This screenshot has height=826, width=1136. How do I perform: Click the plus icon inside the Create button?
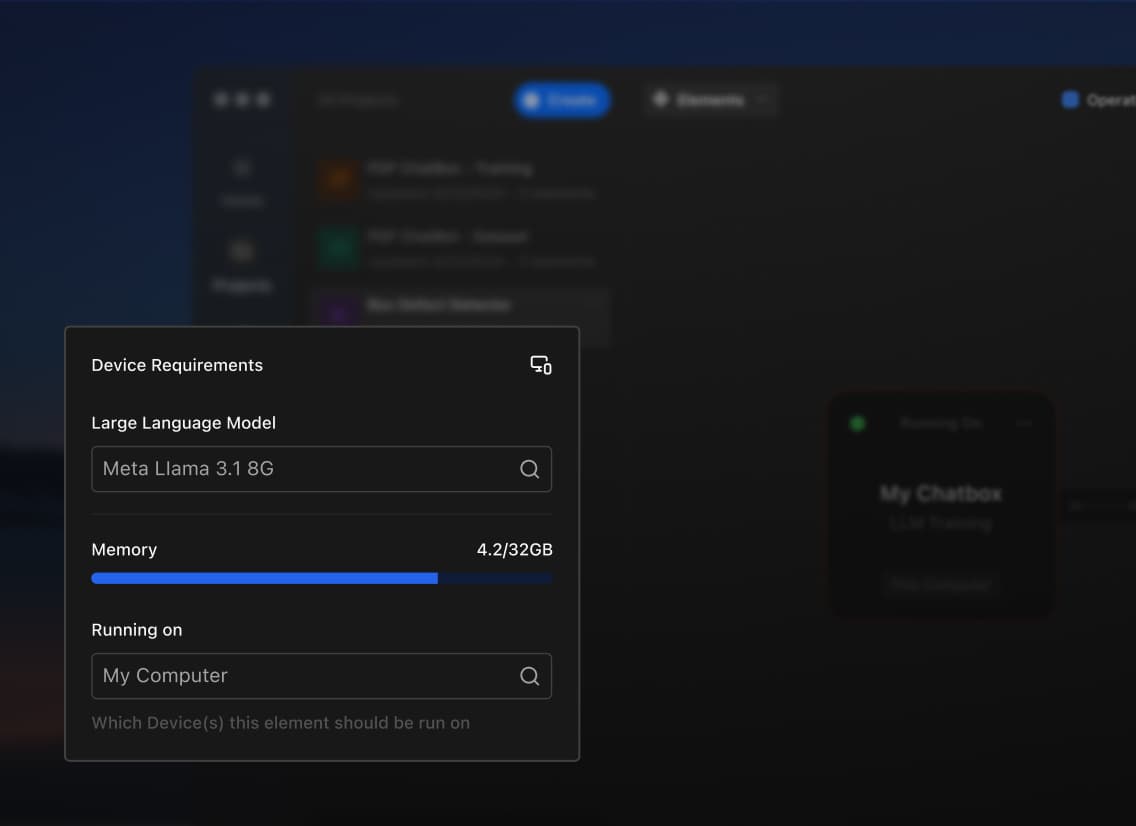[x=533, y=100]
